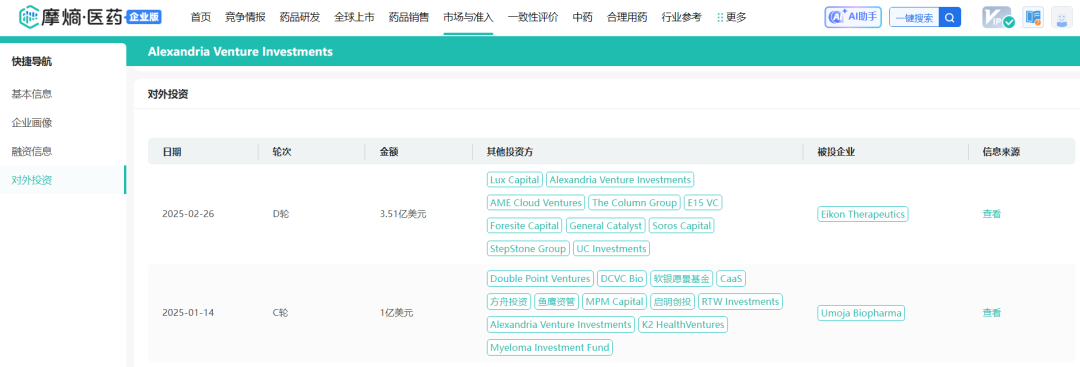
Task: Open The Column Group tag
Action: coord(634,202)
